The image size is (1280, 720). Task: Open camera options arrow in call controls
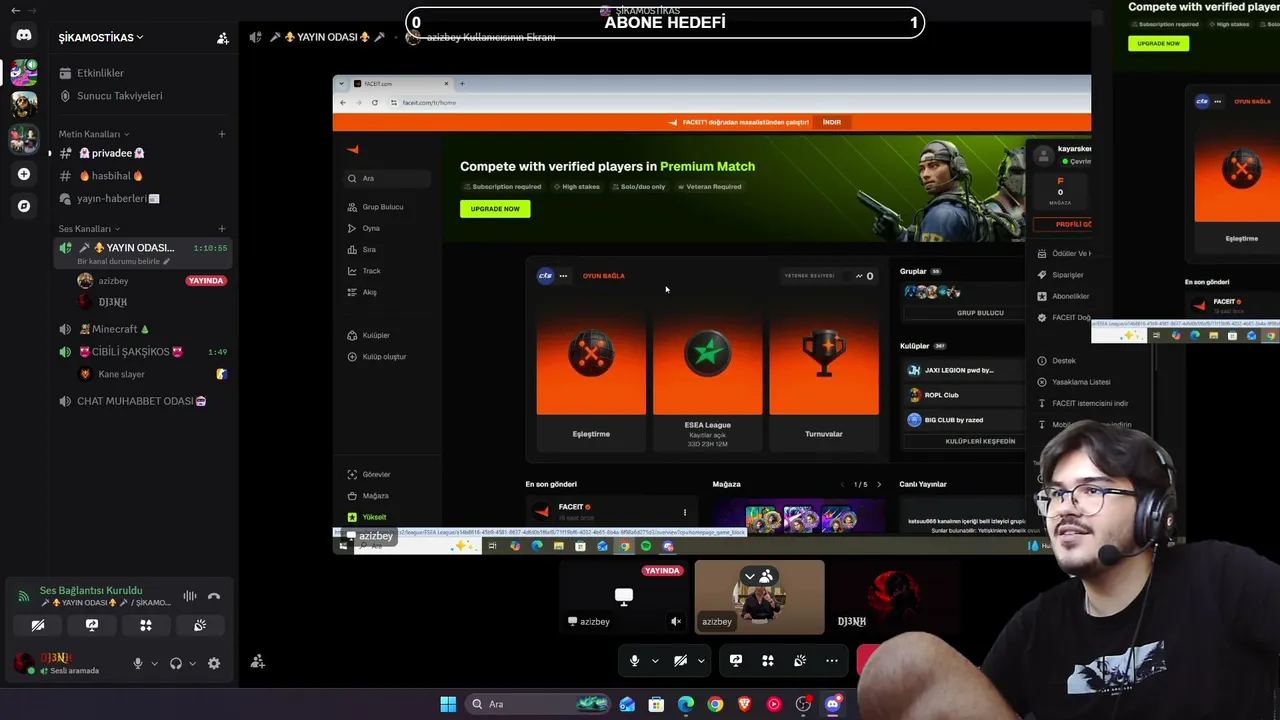(701, 660)
